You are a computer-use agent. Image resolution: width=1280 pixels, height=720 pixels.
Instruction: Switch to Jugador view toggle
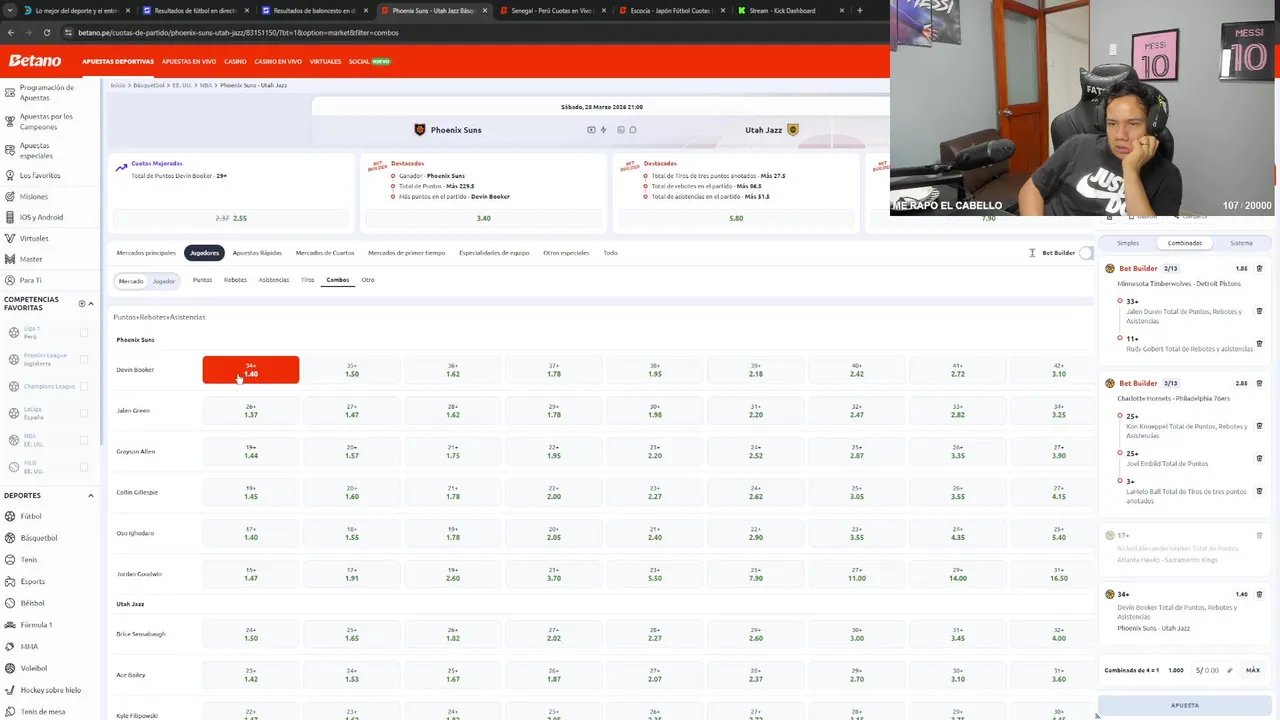[164, 281]
